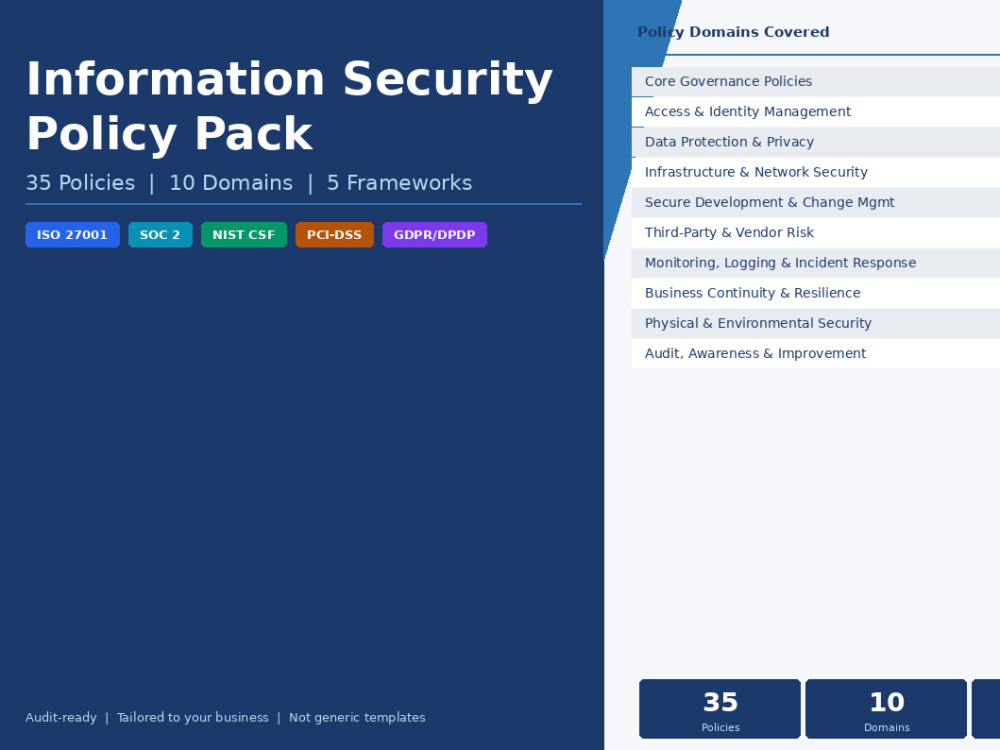Click Monitoring, Logging & Incident Response row
Viewport: 1000px width, 750px height.
point(816,263)
